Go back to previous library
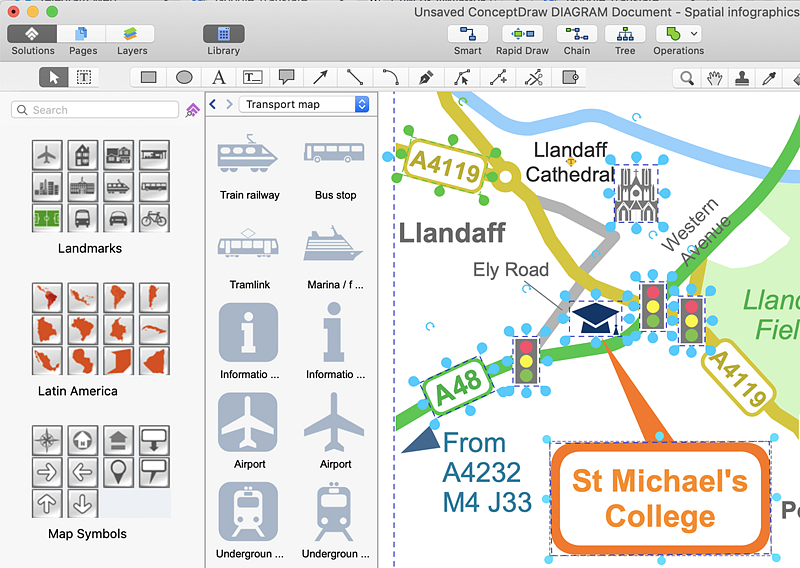Screen dimensions: 800x568 [x=213, y=104]
